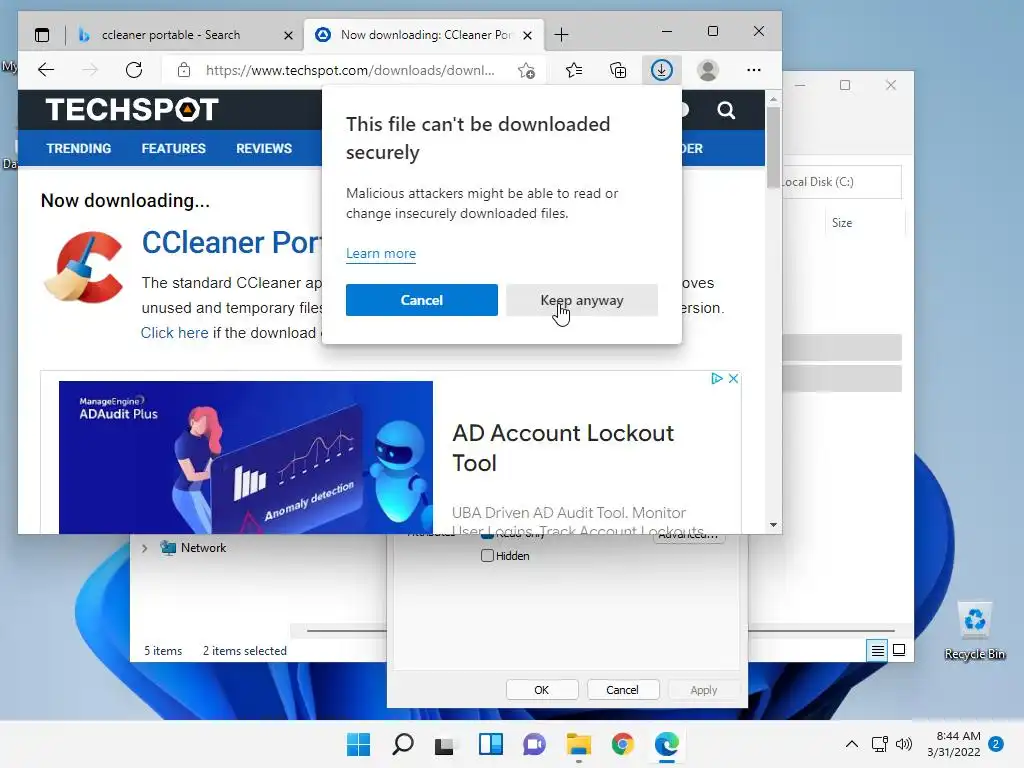Open taskbar Search
The width and height of the screenshot is (1024, 768).
click(x=402, y=744)
